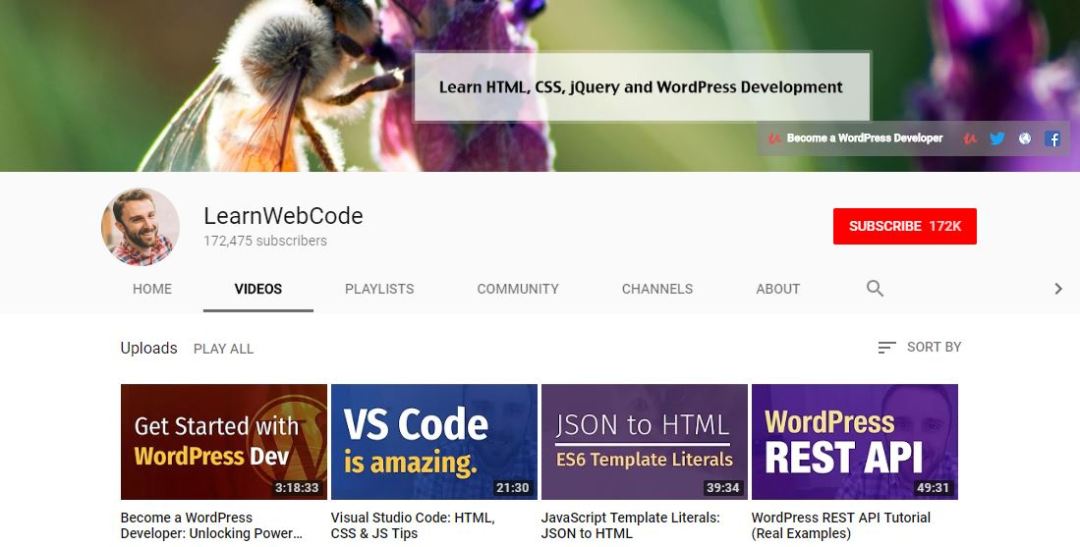Open the Playlists tab
This screenshot has width=1080, height=547.
[x=380, y=289]
